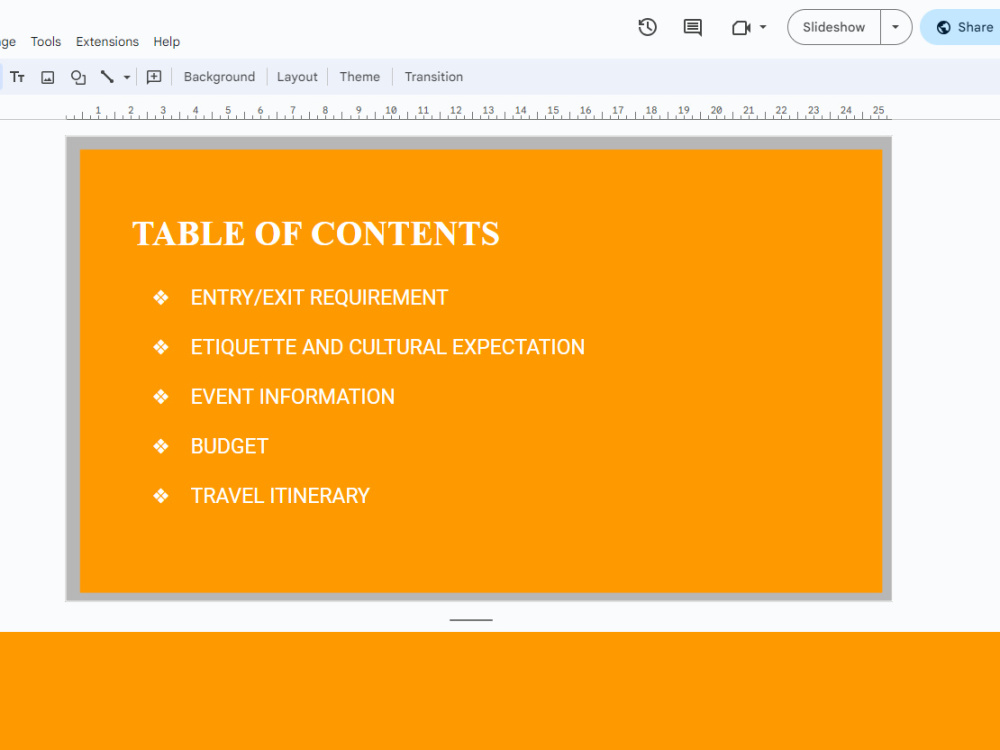Click the horizontal ruler at mark 10
This screenshot has height=750, width=1000.
click(x=391, y=112)
